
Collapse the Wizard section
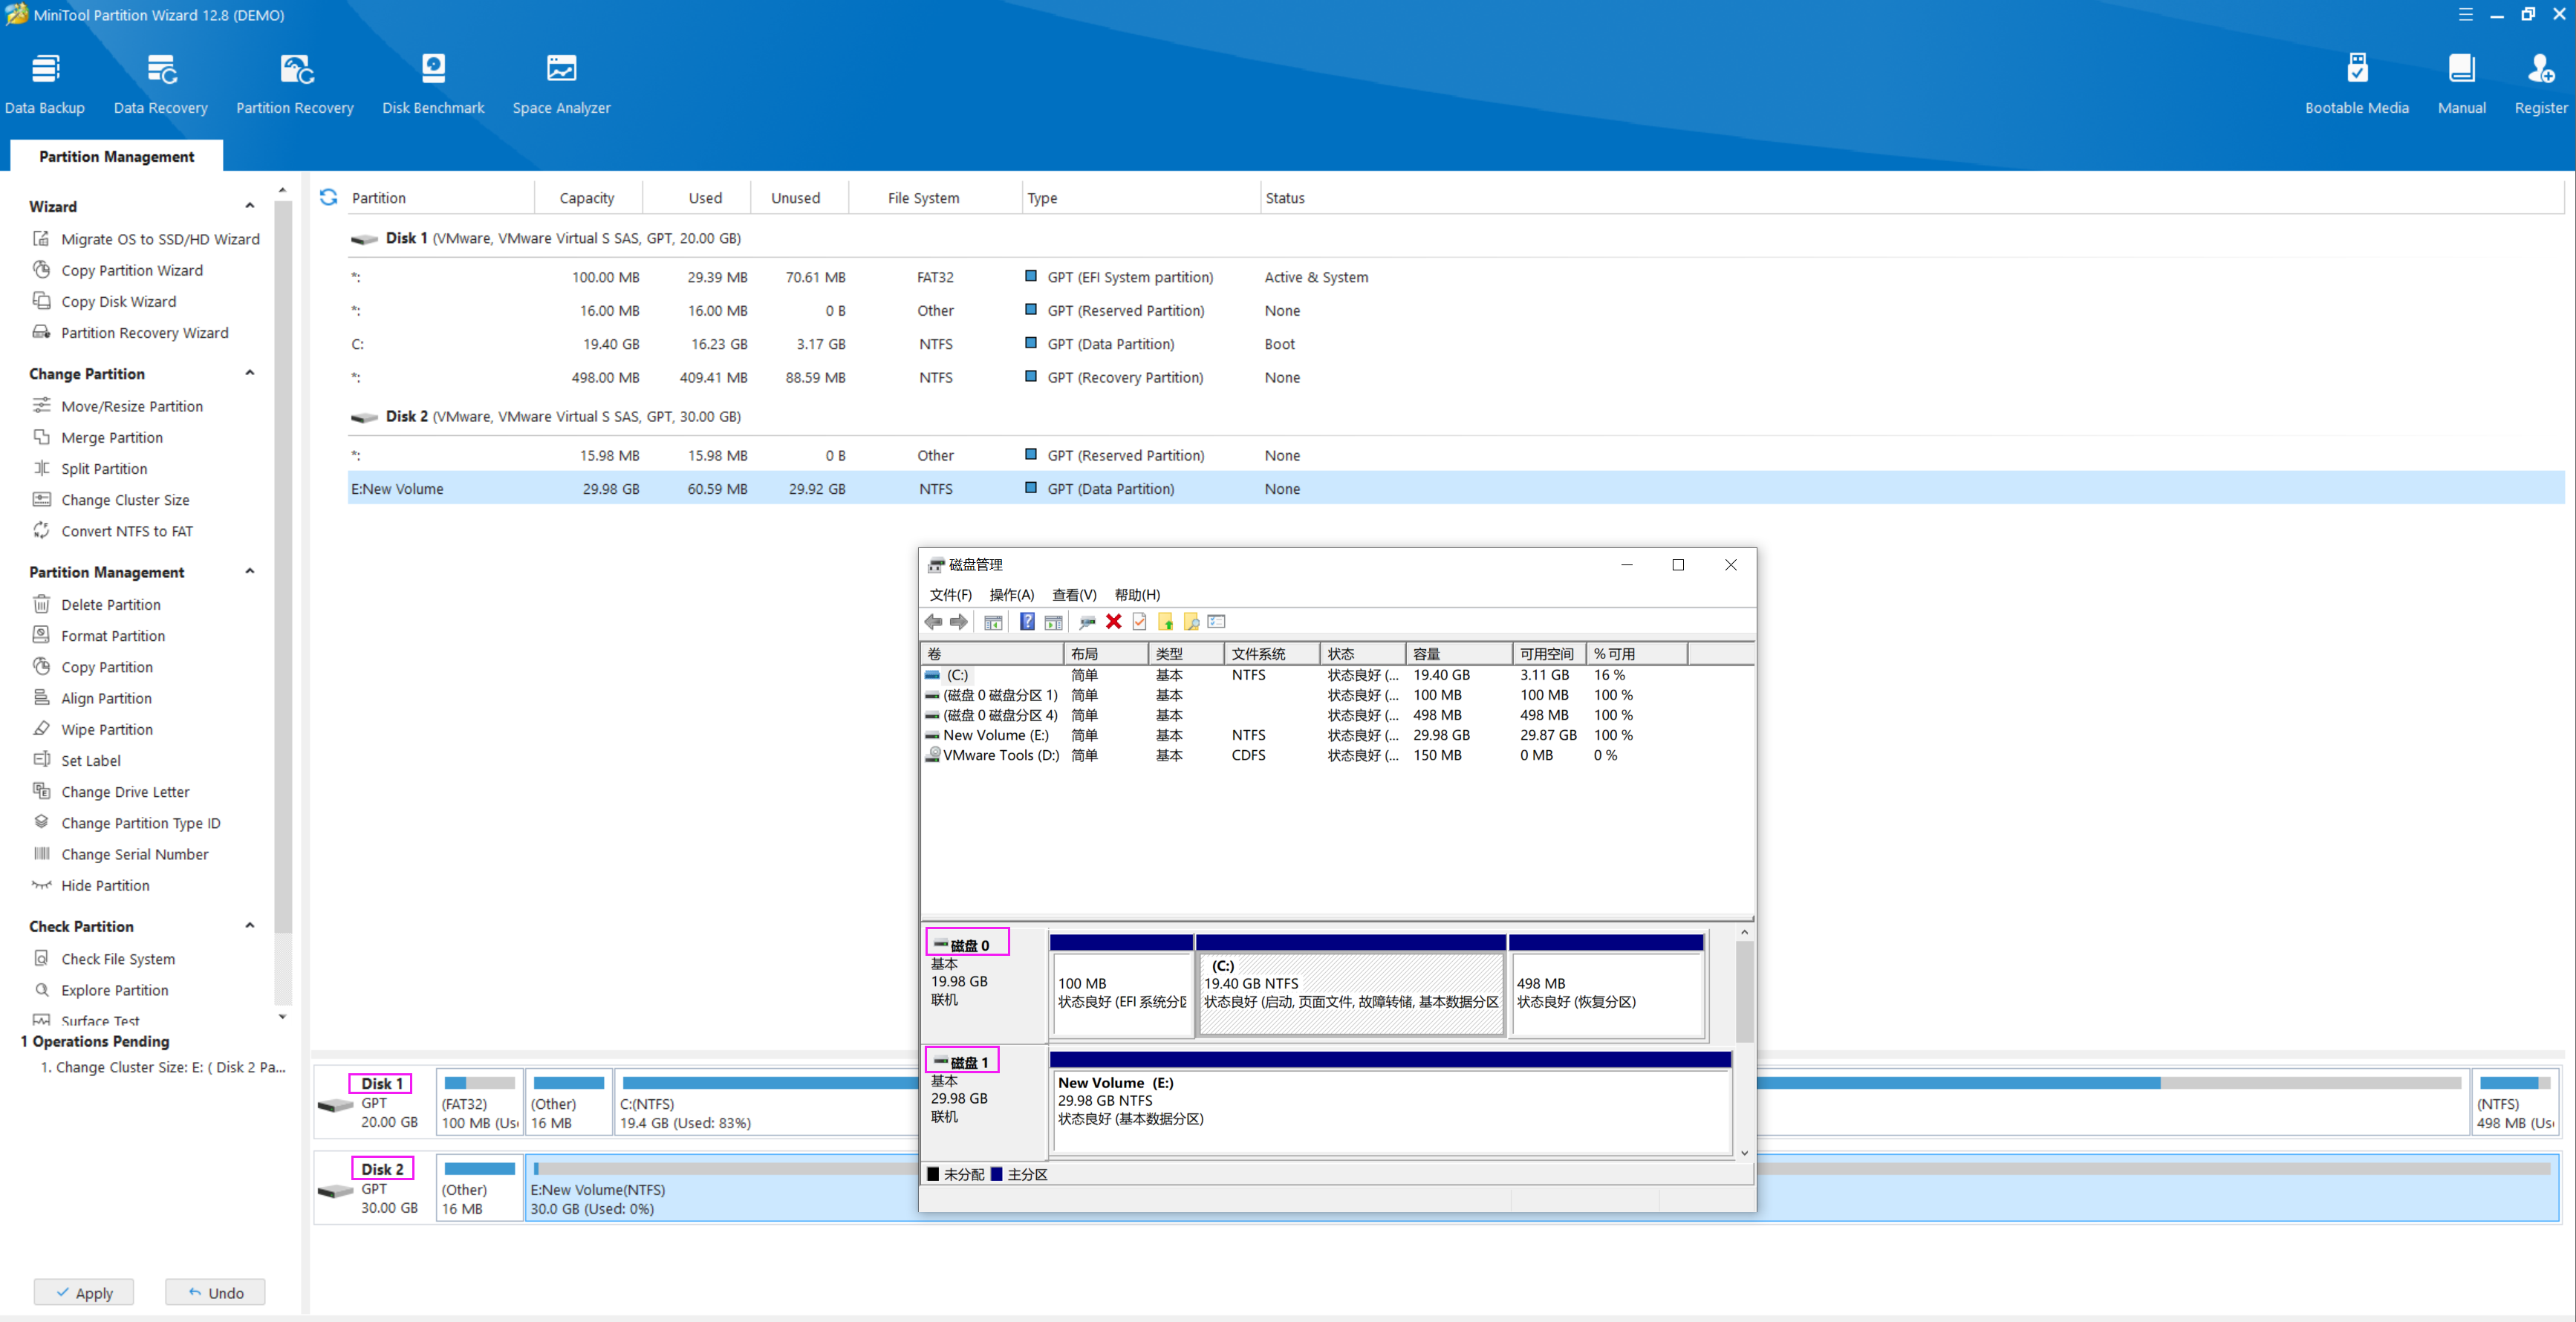250,206
